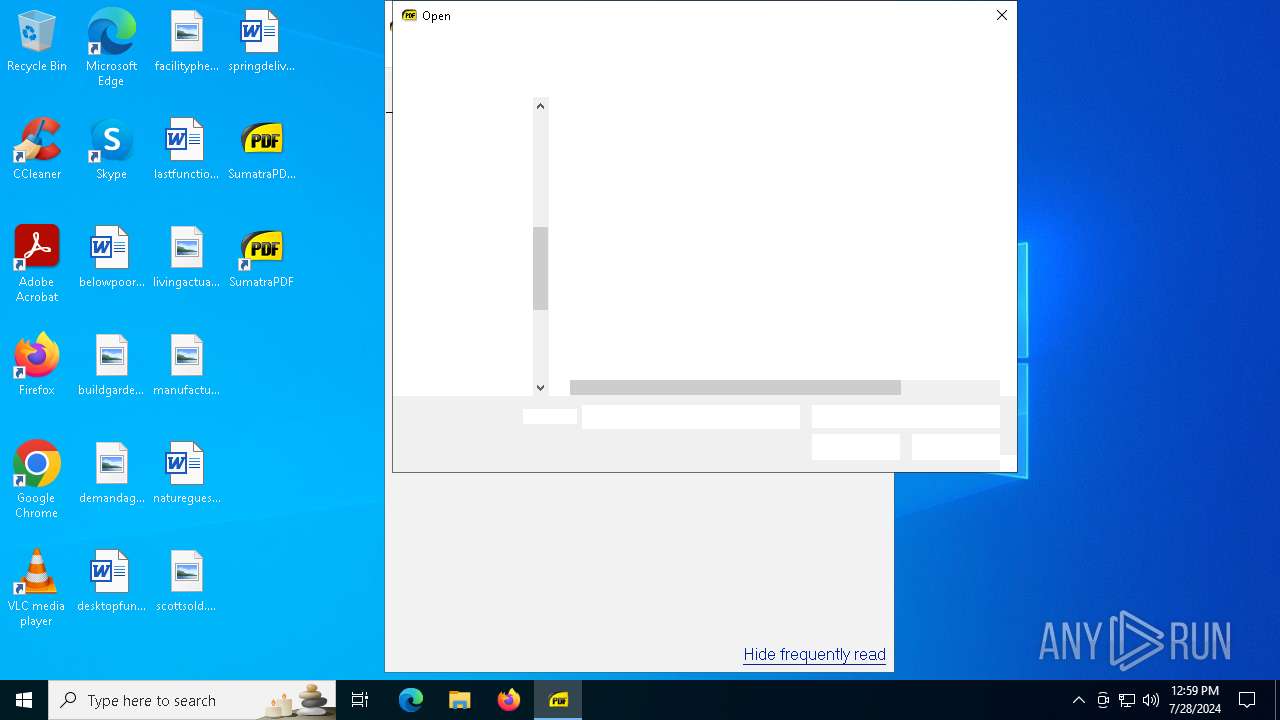1280x720 pixels.
Task: Select the livingactua image file icon
Action: [186, 258]
